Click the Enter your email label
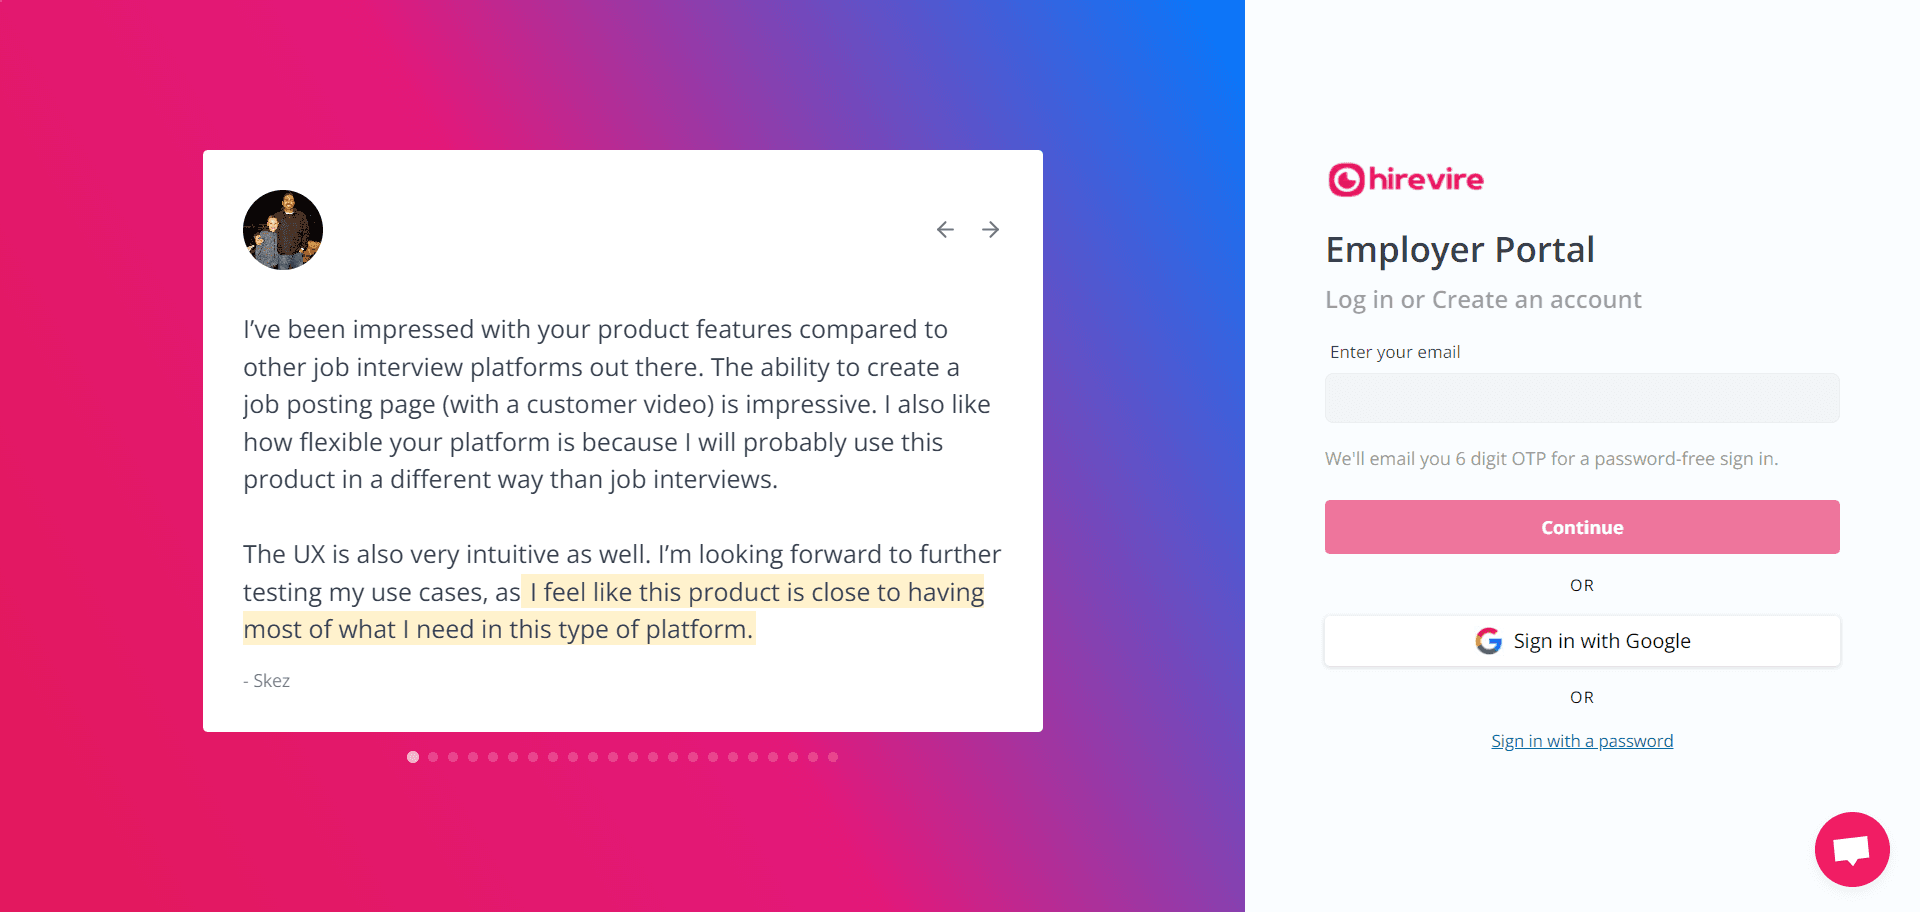1920x912 pixels. (1395, 352)
